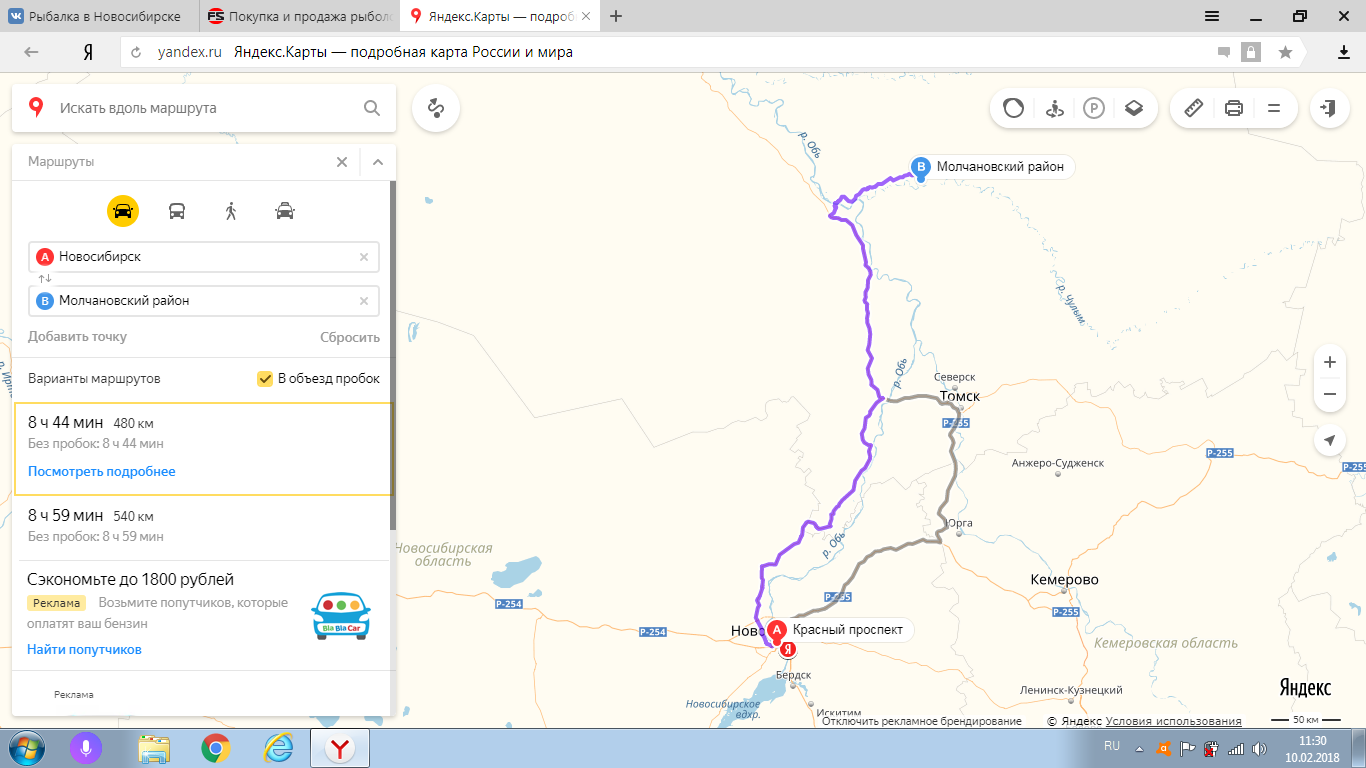Viewport: 1366px width, 768px height.
Task: Toggle В объезд пробок checkbox
Action: click(265, 379)
